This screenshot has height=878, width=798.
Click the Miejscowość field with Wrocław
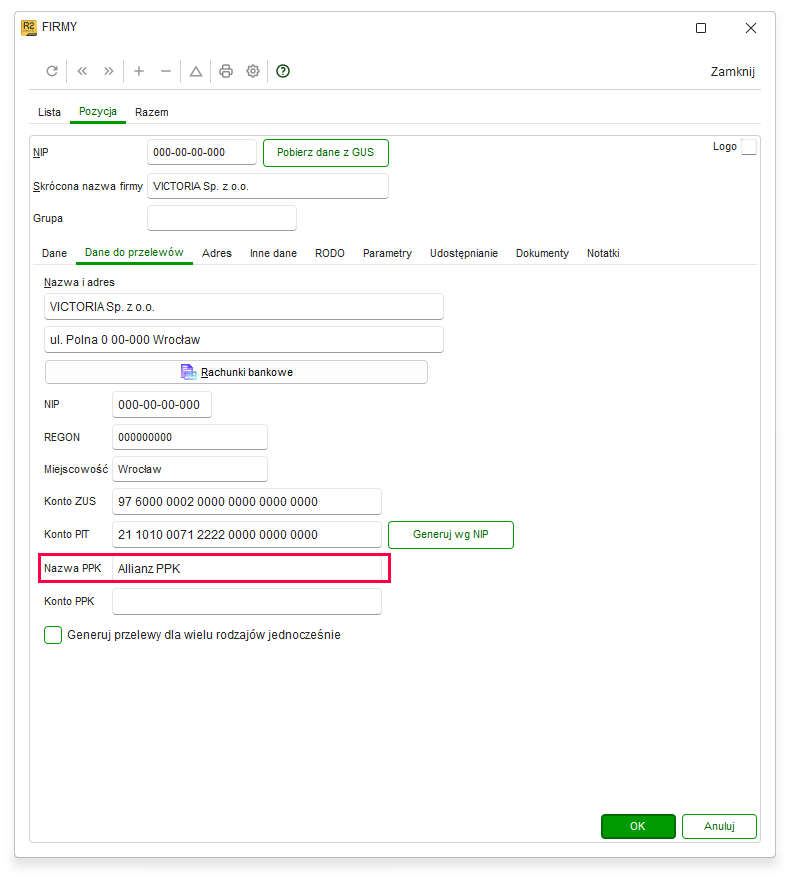coord(190,469)
